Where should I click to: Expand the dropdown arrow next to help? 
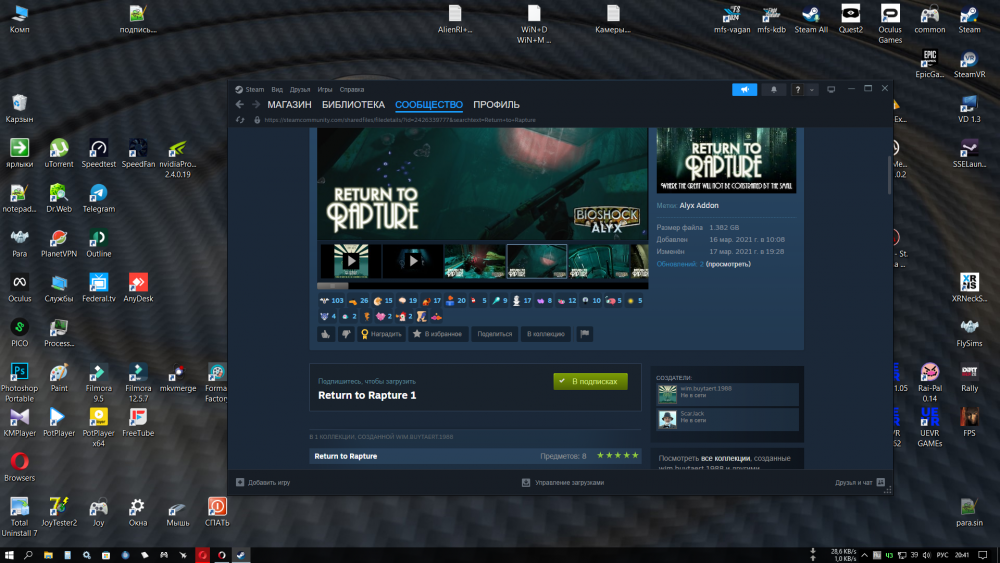811,89
